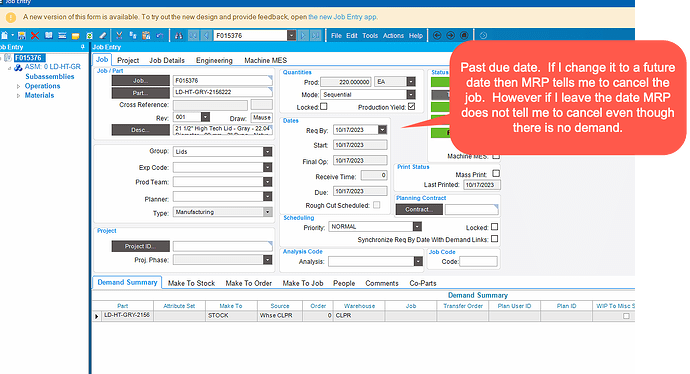The height and width of the screenshot is (374, 690).
Task: Click the assembly icon beside ASM: 0
Action: (18, 67)
